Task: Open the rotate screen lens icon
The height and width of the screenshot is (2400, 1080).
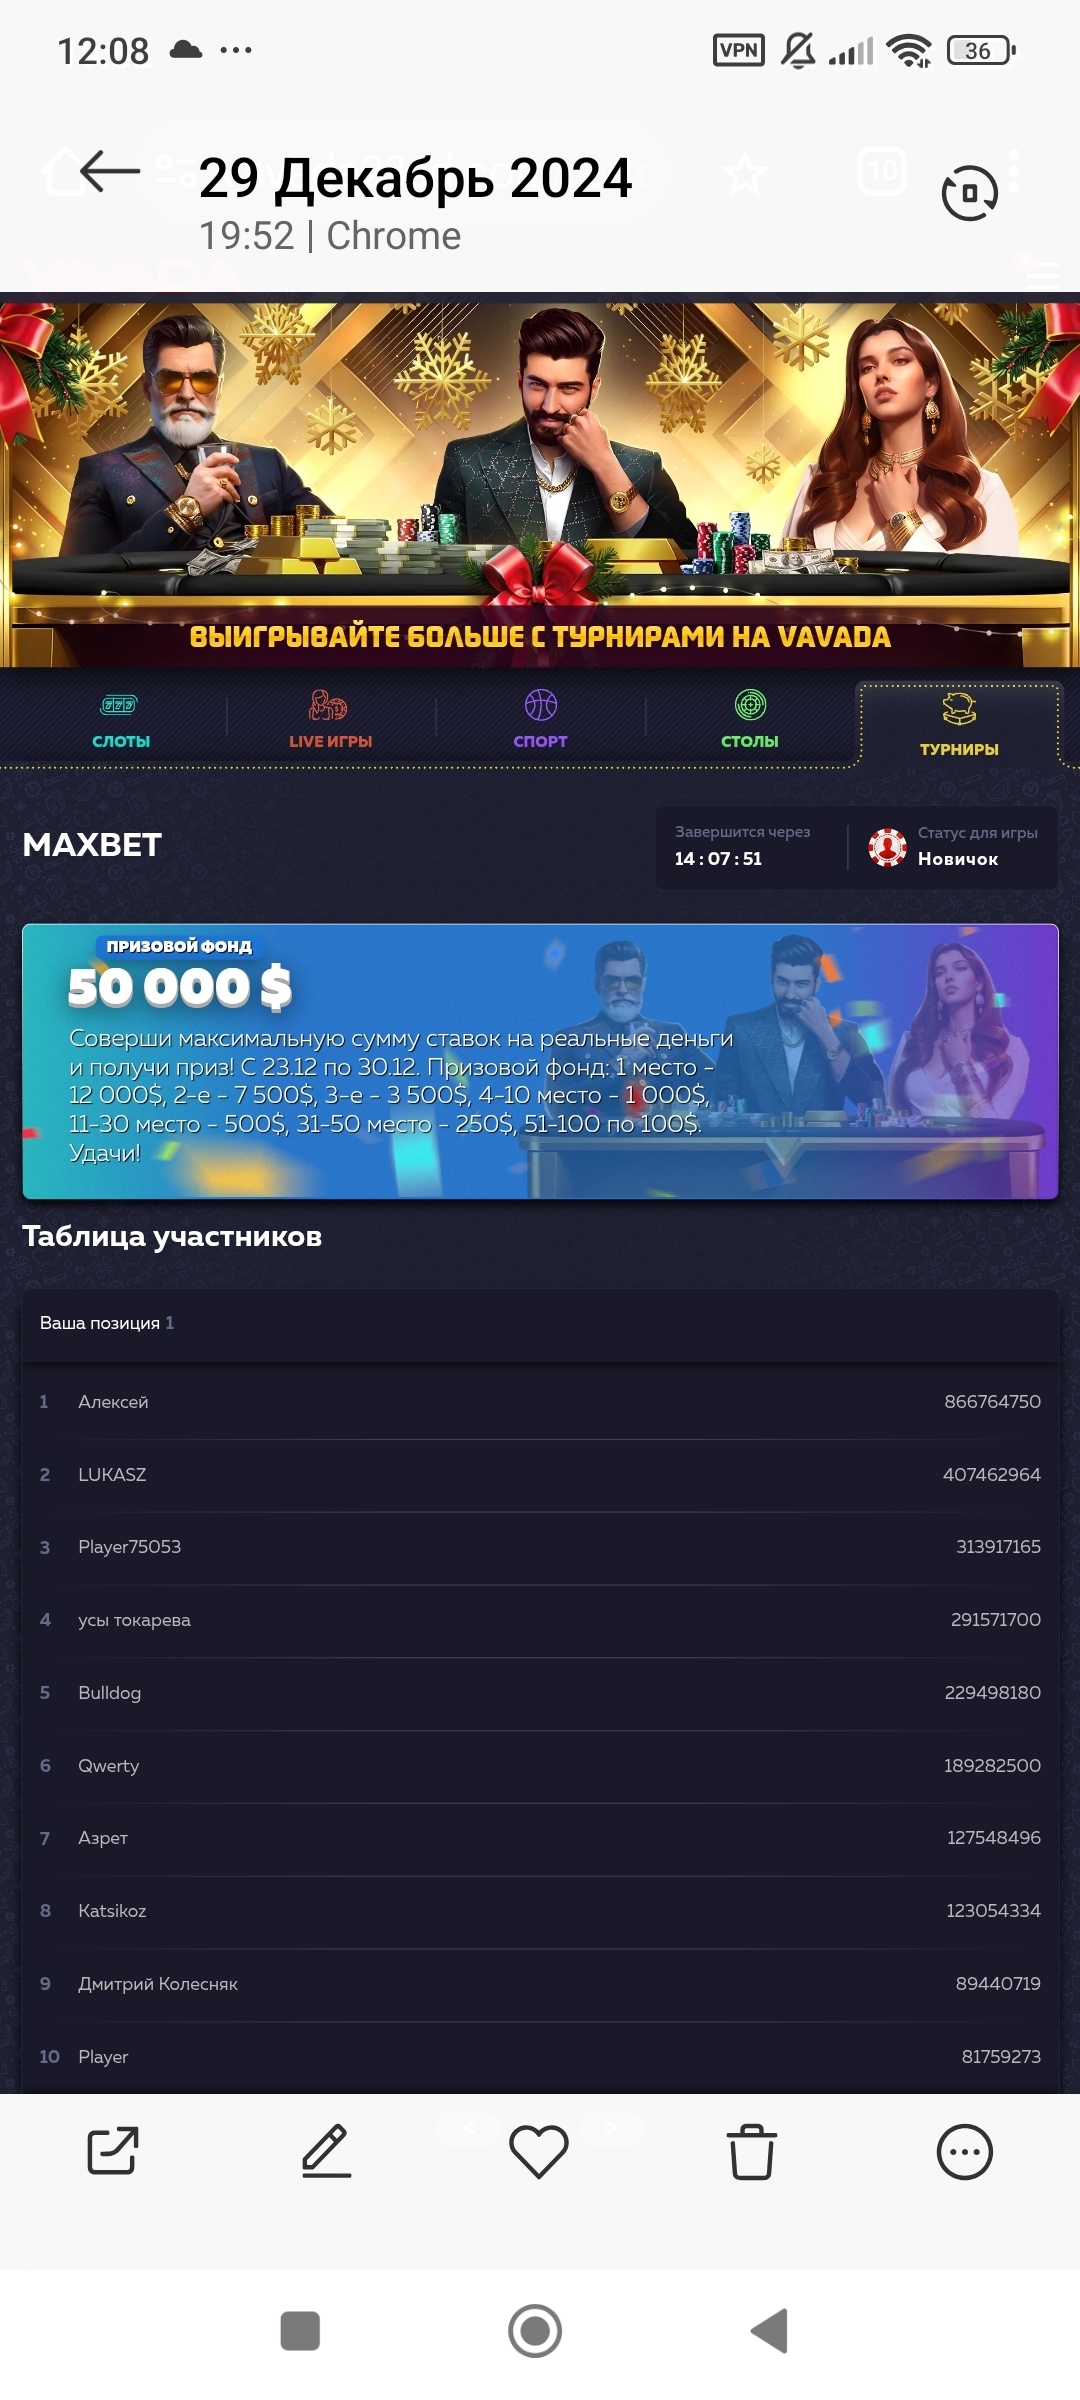Action: click(x=969, y=193)
